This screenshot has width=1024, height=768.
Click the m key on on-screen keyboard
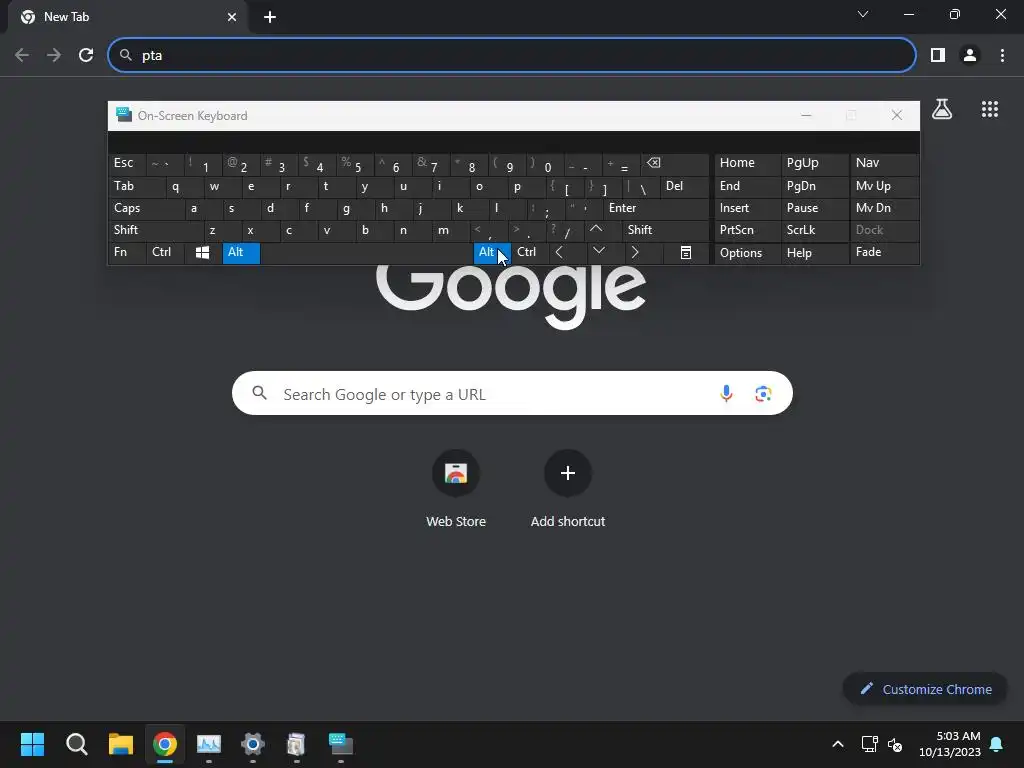[451, 230]
